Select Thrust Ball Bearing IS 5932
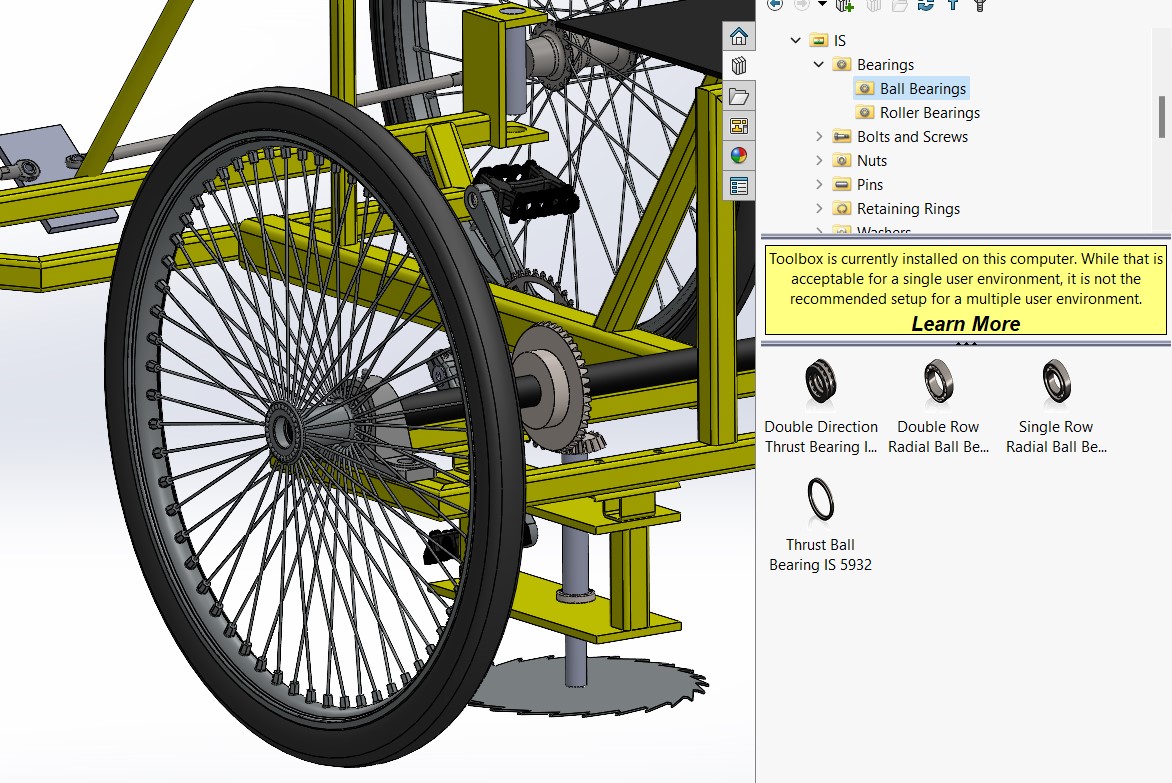 pyautogui.click(x=821, y=524)
